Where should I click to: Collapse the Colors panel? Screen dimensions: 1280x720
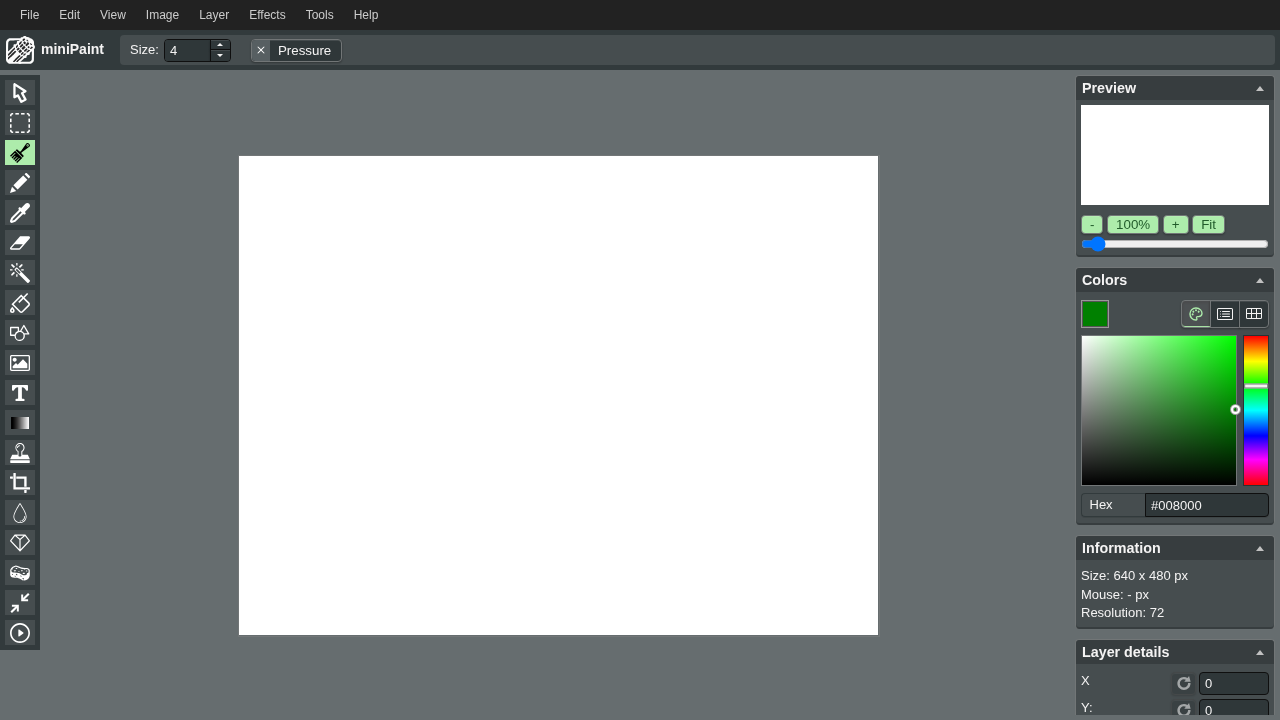[1260, 281]
